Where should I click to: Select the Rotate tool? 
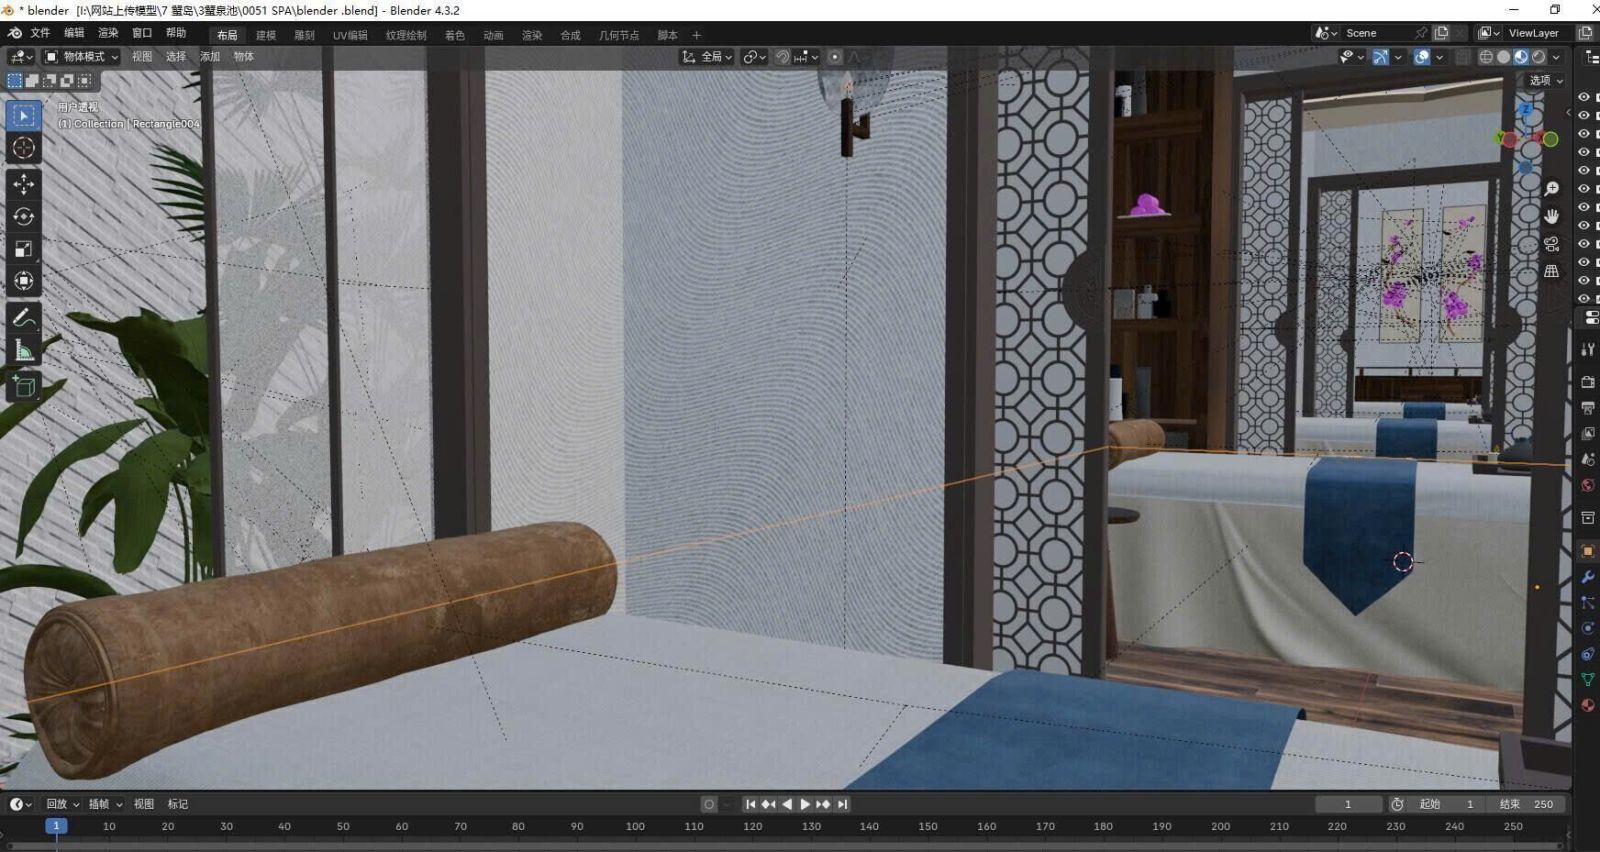pyautogui.click(x=24, y=216)
